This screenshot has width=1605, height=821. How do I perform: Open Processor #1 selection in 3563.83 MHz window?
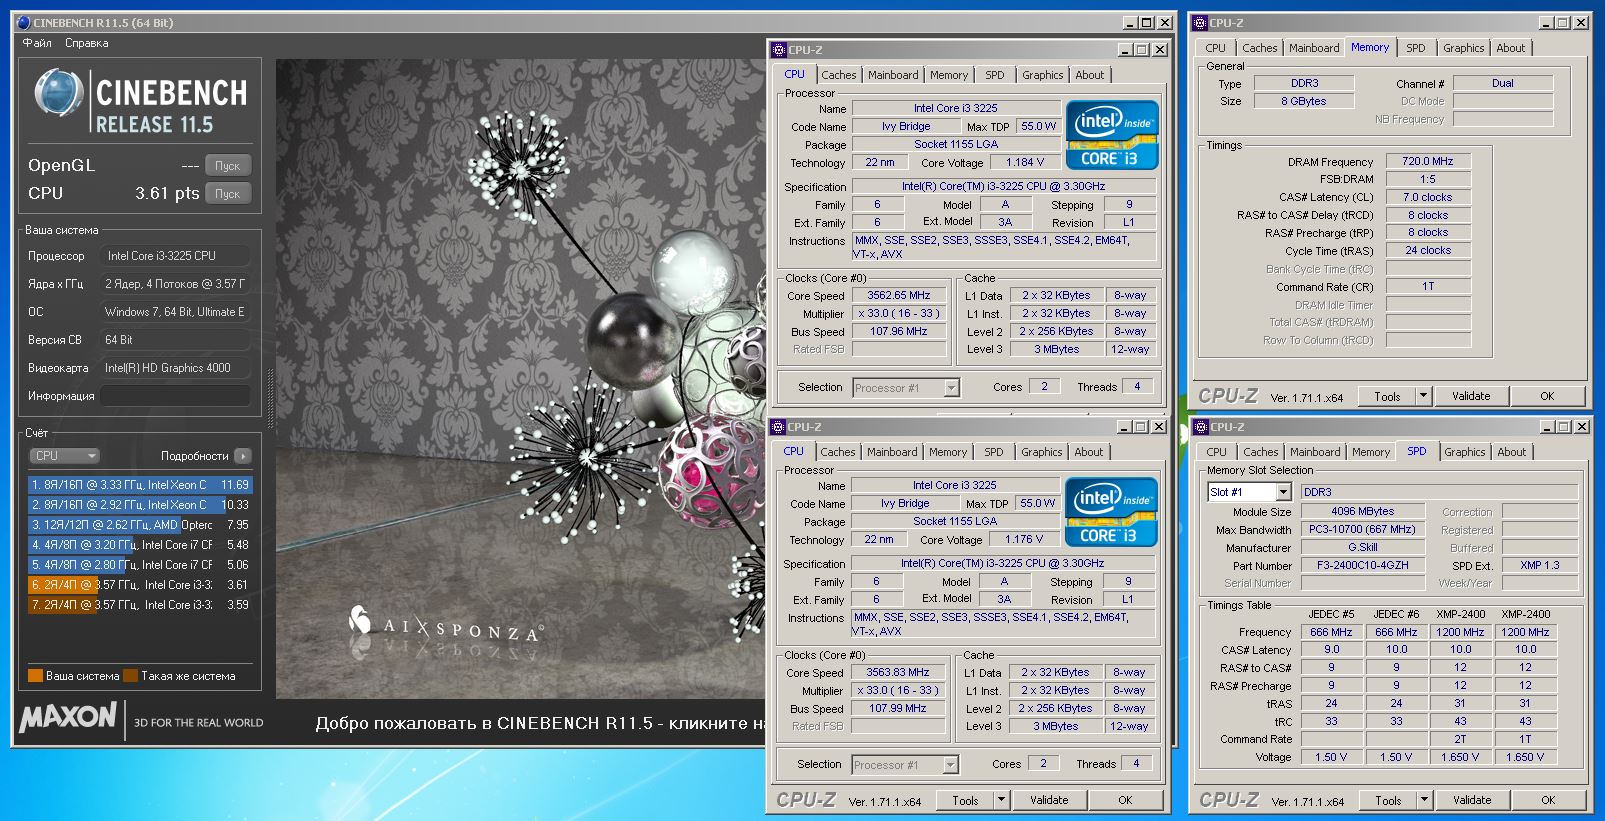coord(951,765)
